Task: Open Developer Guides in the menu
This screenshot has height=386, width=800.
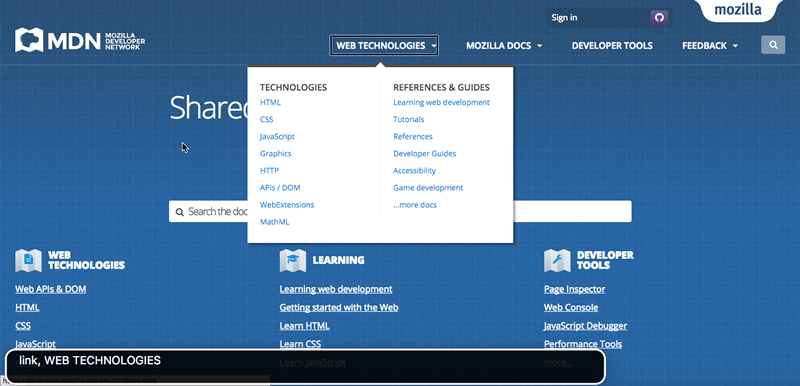Action: pyautogui.click(x=424, y=153)
